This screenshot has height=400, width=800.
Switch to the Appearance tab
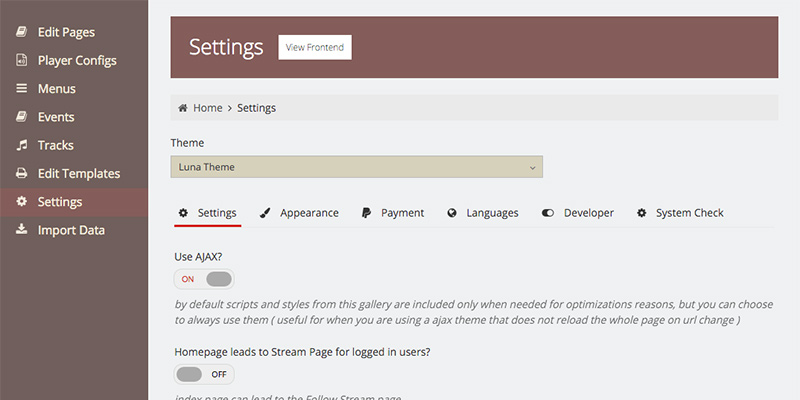[299, 213]
